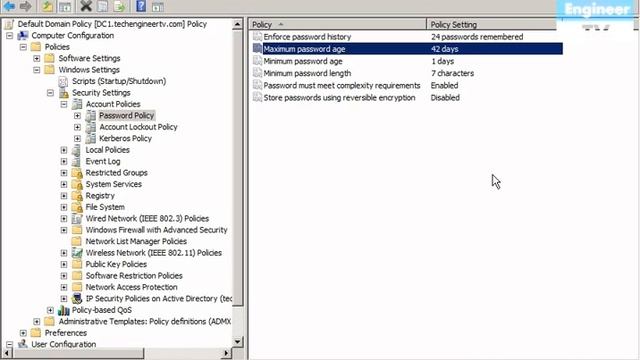Click the Export List toolbar icon
The width and height of the screenshot is (640, 360).
point(119,6)
